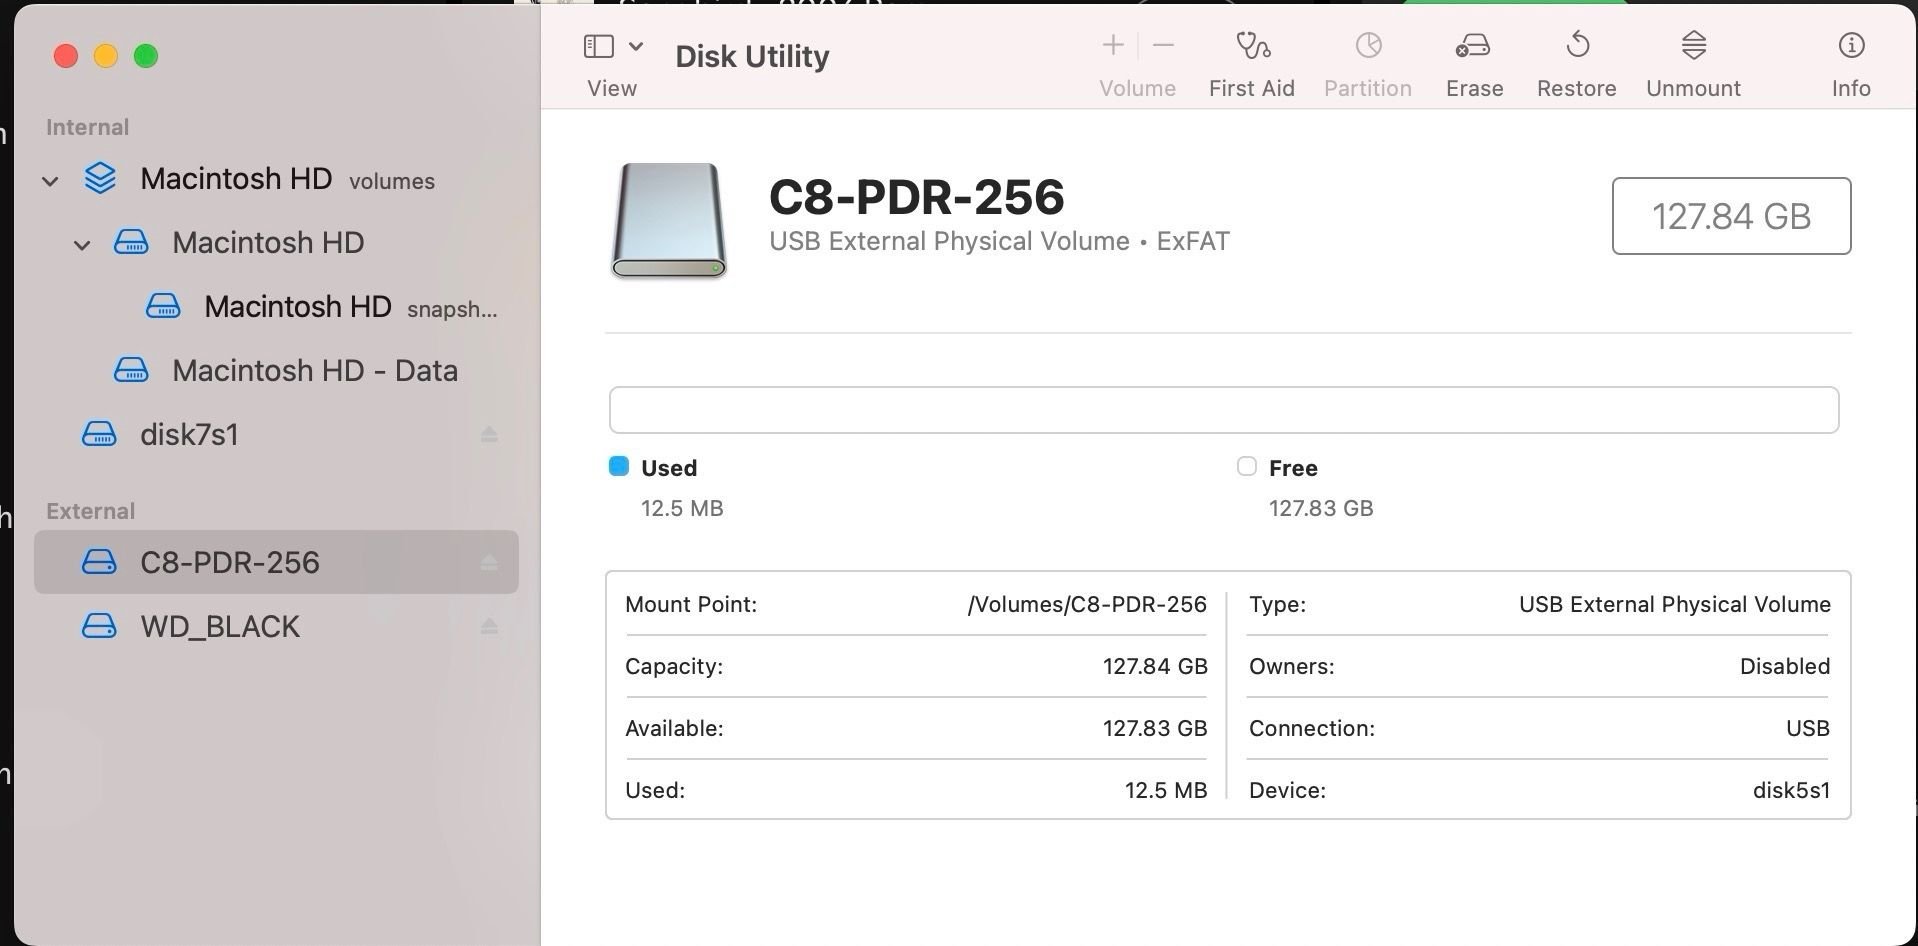Collapse the Macintosh HD volumes group
This screenshot has height=946, width=1918.
tap(50, 180)
